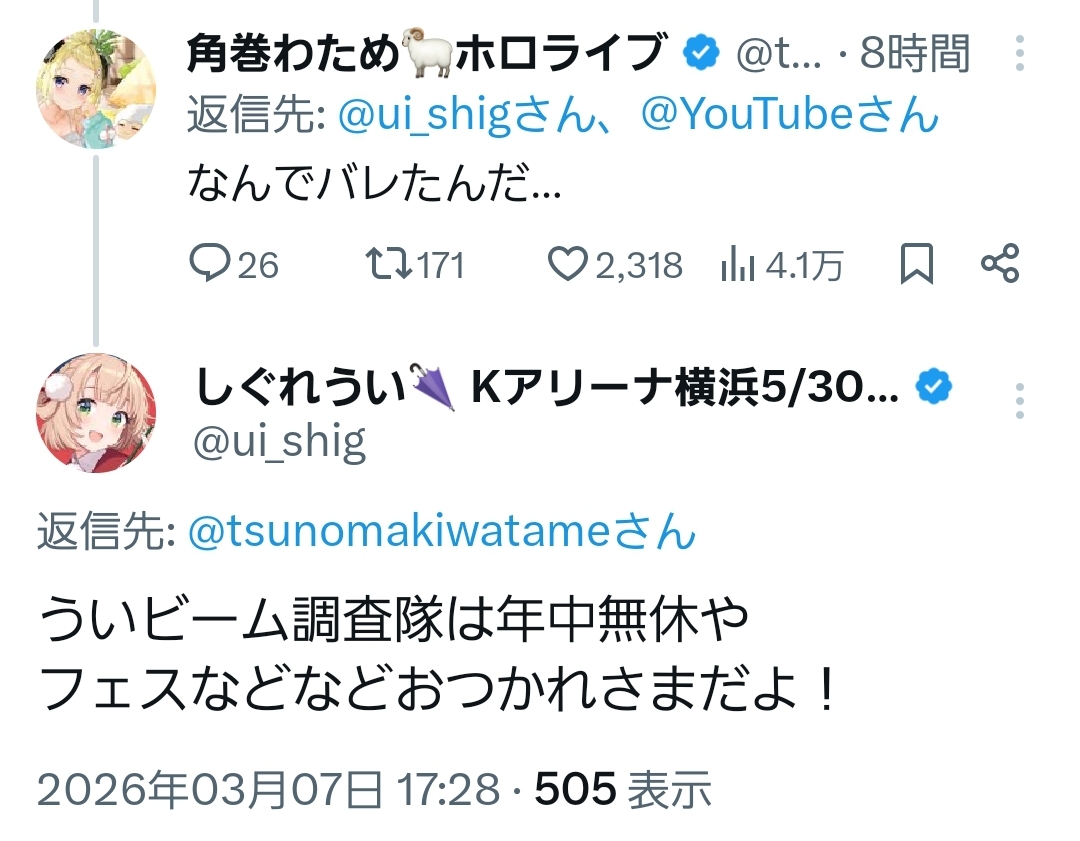1080x841 pixels.
Task: Bookmark the なんでバレたんだ tweet
Action: point(916,264)
